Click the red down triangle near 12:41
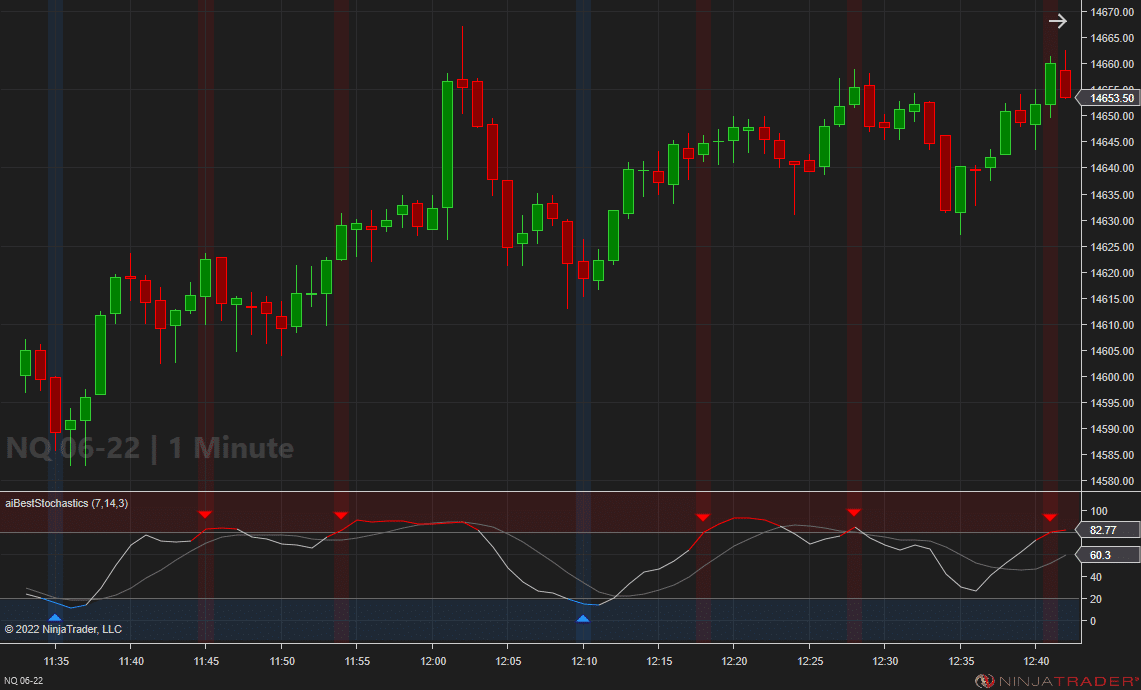Viewport: 1141px width, 690px height. pos(1050,517)
